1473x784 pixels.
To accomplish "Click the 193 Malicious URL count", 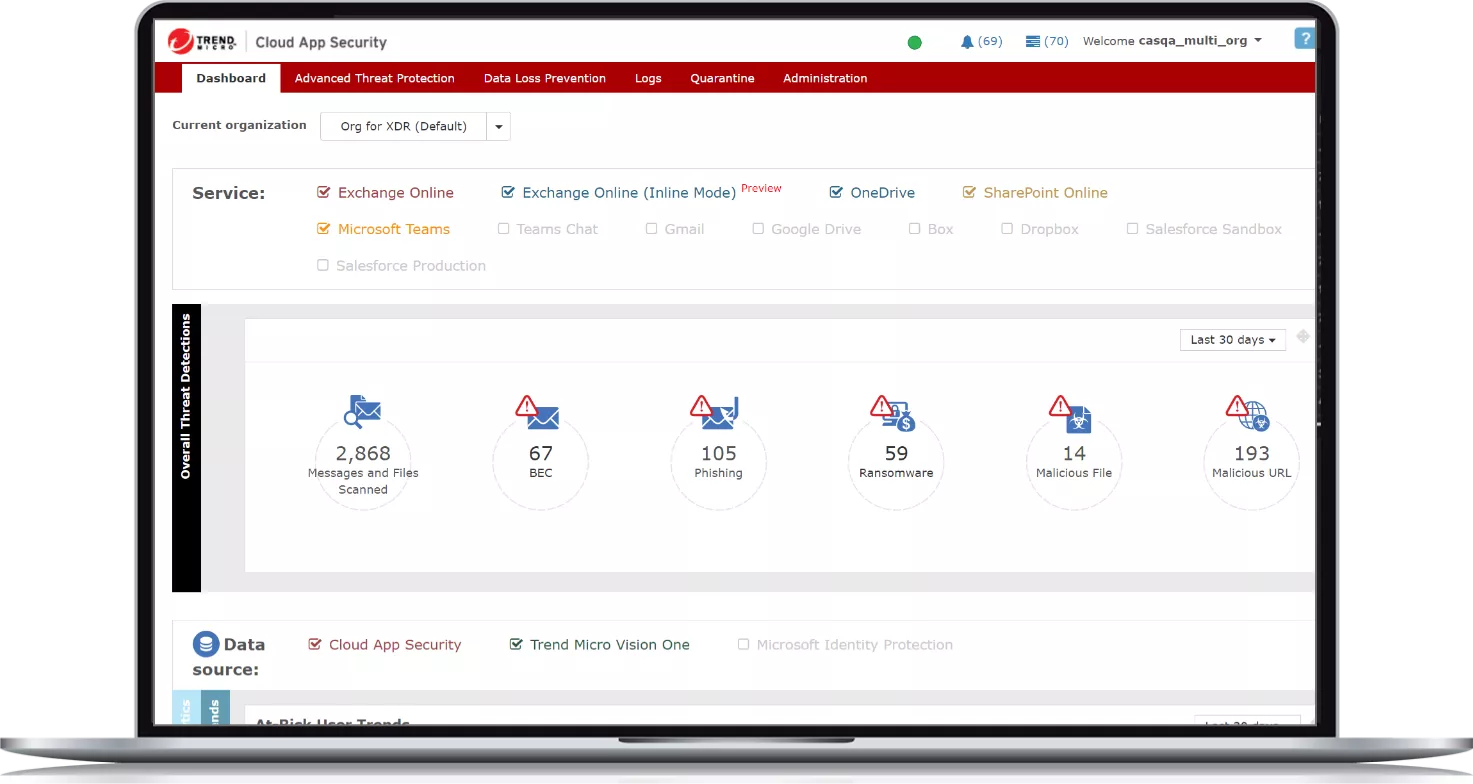I will [1251, 454].
